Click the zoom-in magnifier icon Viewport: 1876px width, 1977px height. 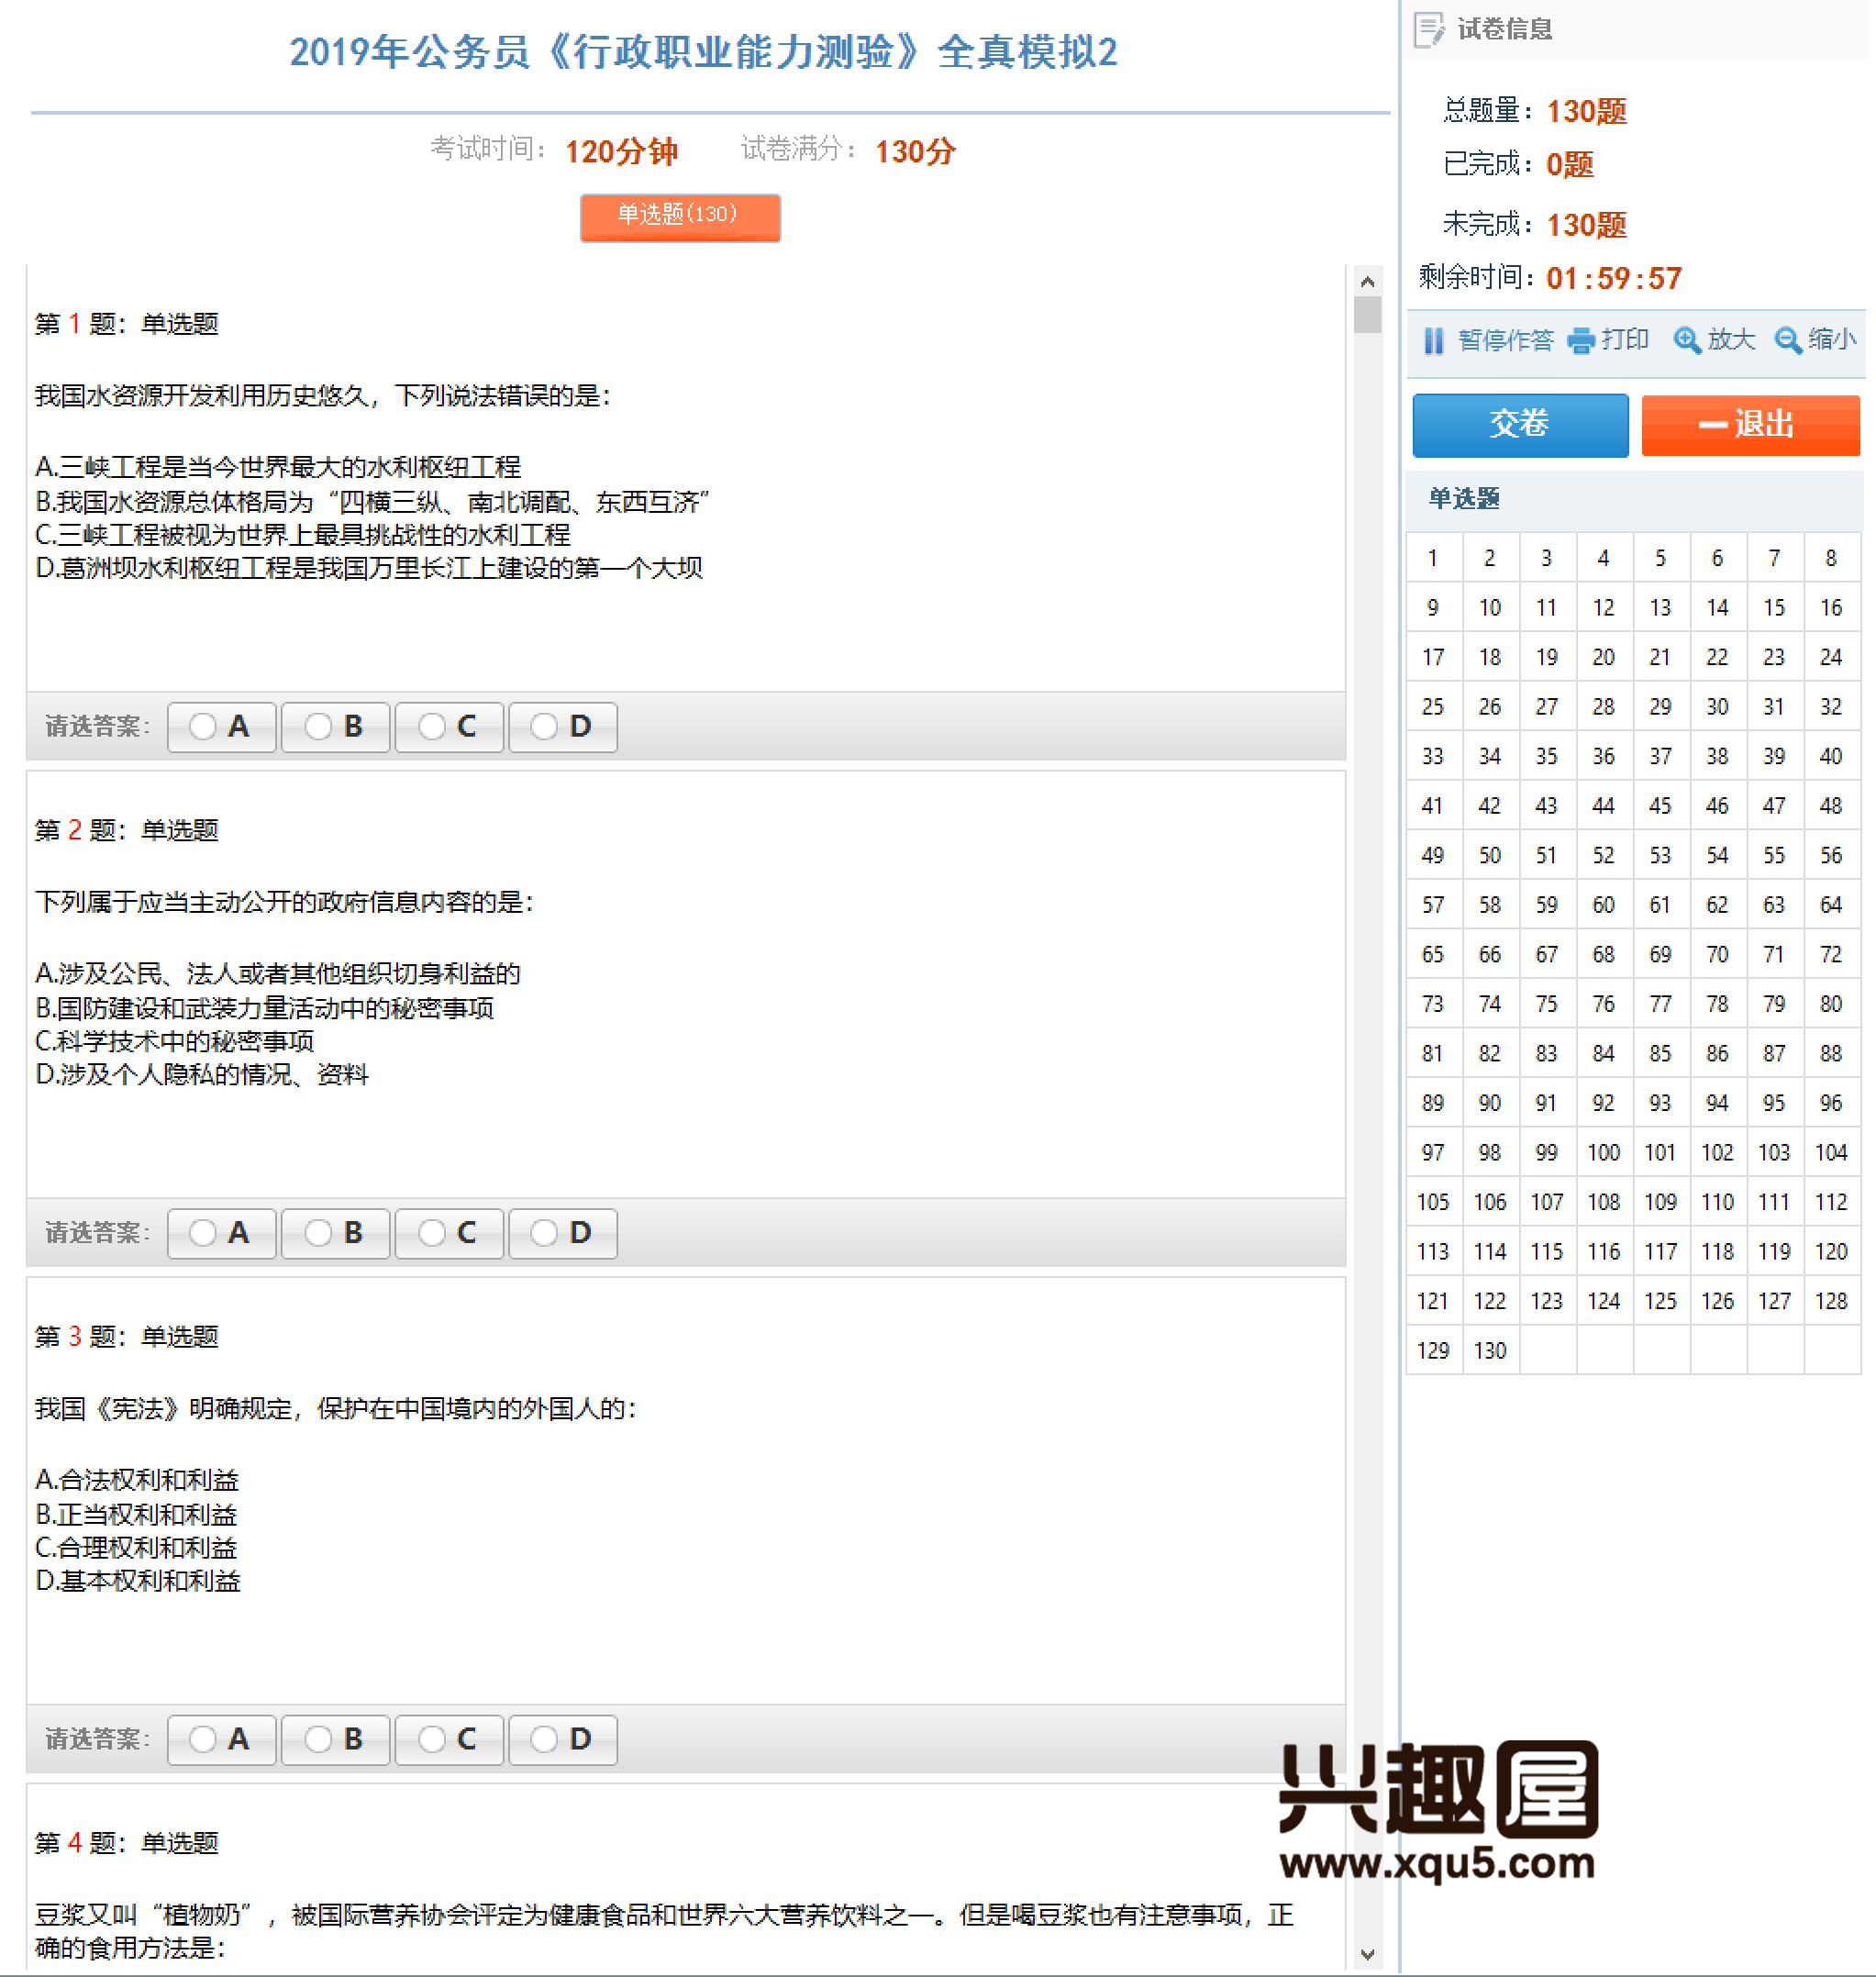[x=1687, y=341]
